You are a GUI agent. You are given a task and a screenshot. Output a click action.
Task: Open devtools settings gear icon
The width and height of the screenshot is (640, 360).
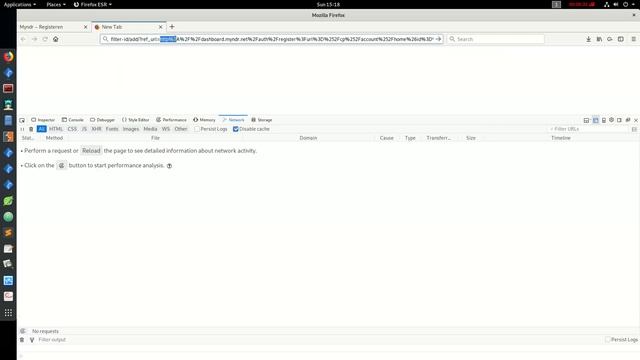pos(611,120)
